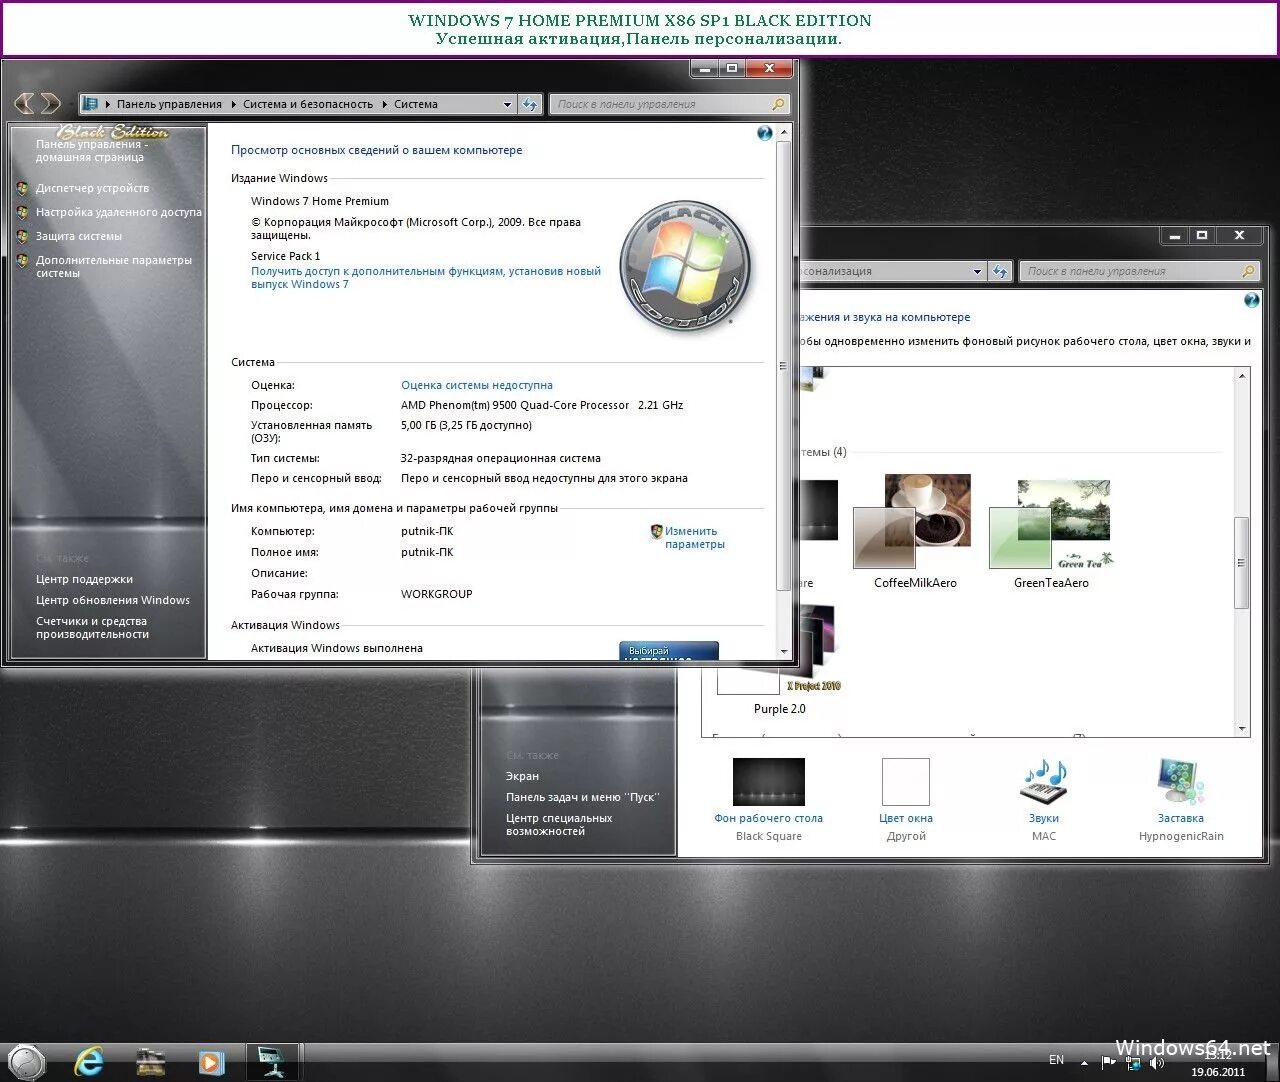Open Настройка удаленного доступа link
This screenshot has height=1082, width=1280.
click(x=119, y=212)
